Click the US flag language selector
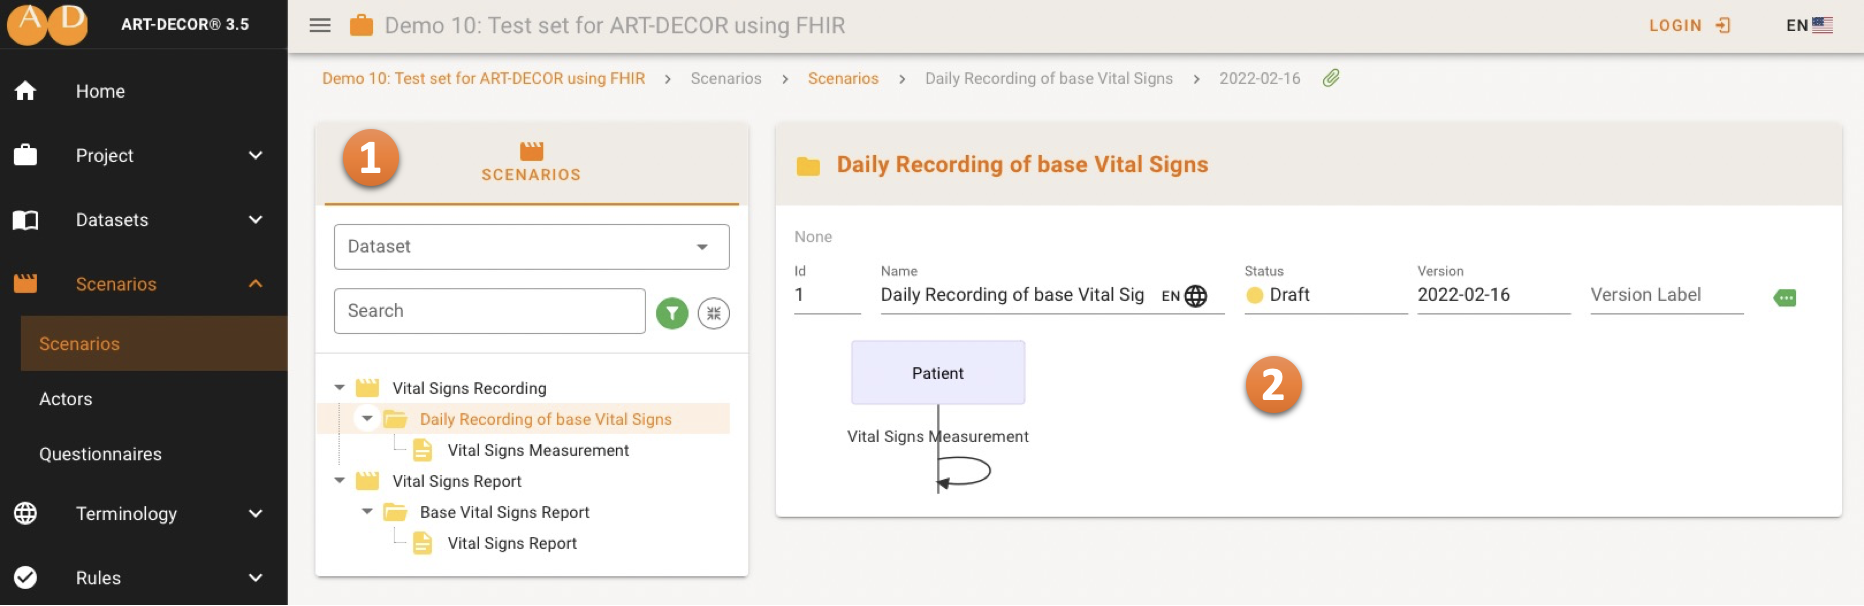1864x606 pixels. pyautogui.click(x=1822, y=26)
